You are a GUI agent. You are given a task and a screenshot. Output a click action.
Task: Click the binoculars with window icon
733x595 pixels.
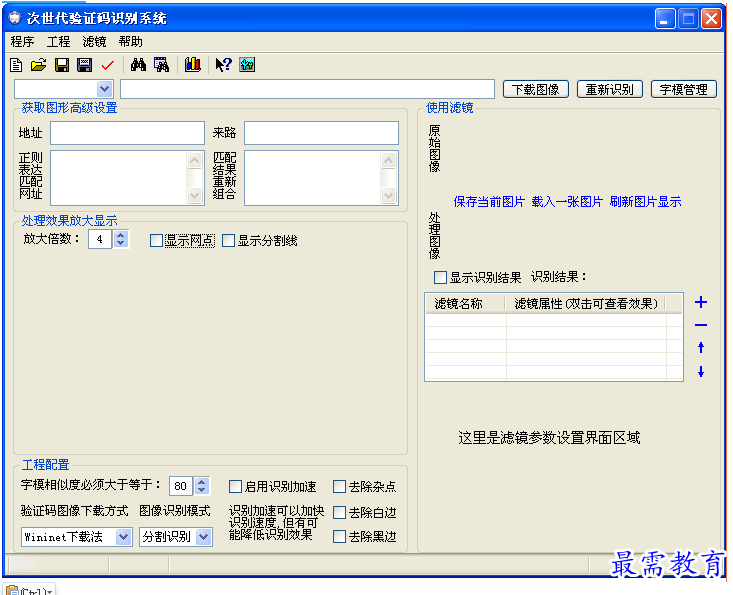coord(161,65)
